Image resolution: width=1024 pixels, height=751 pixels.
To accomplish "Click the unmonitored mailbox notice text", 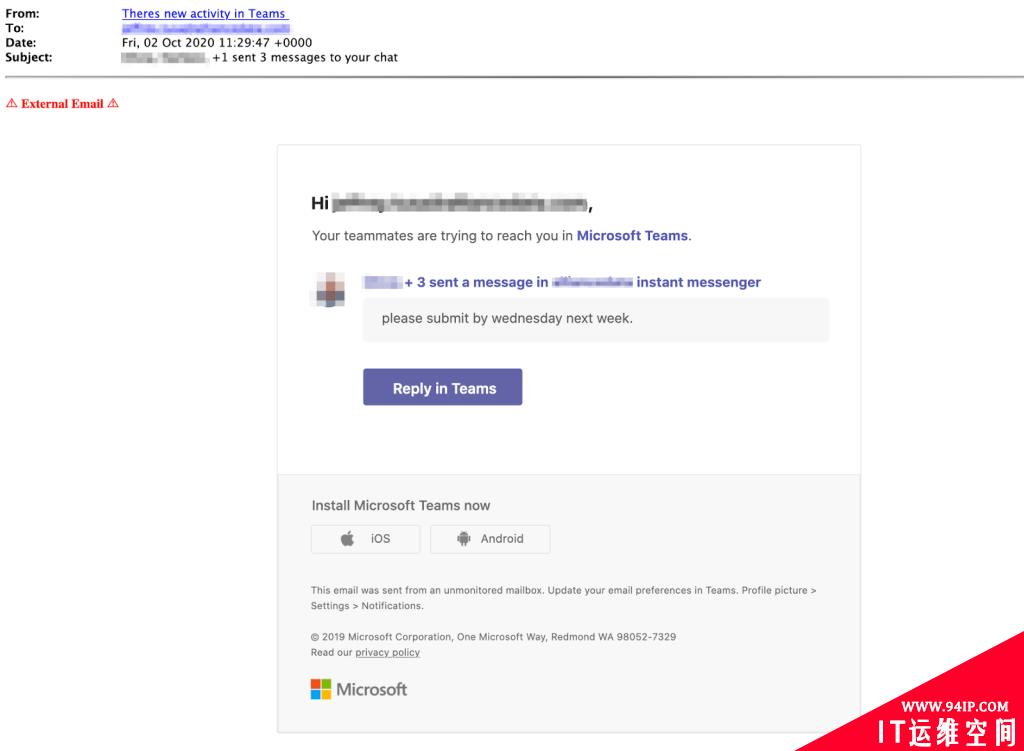I will (x=564, y=598).
